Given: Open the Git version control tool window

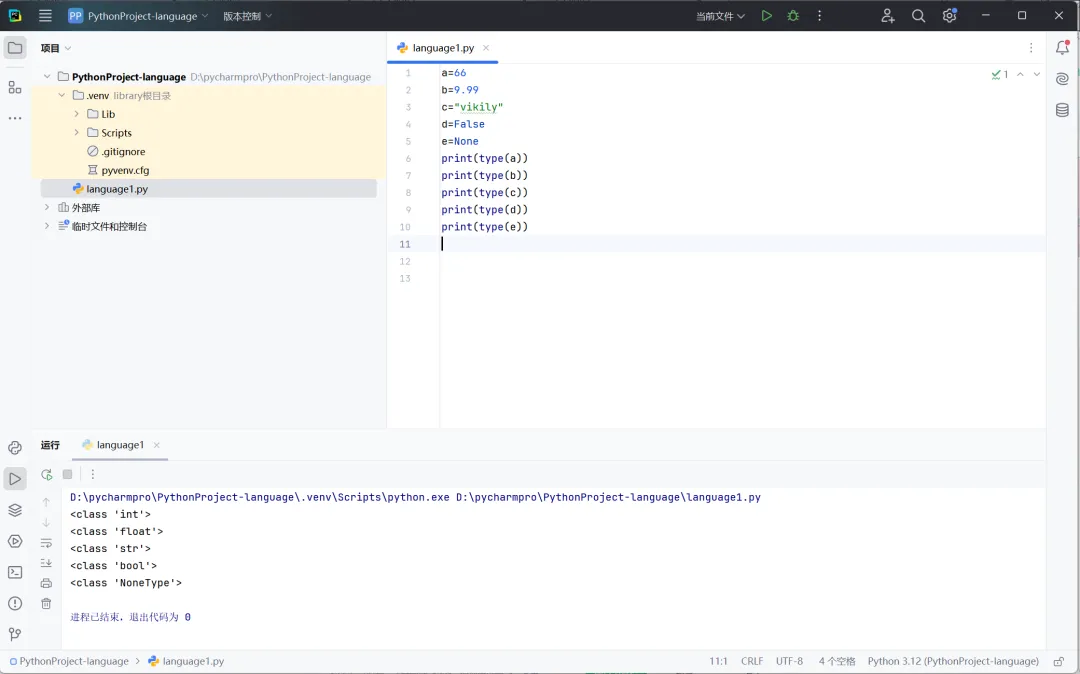Looking at the screenshot, I should tap(15, 634).
